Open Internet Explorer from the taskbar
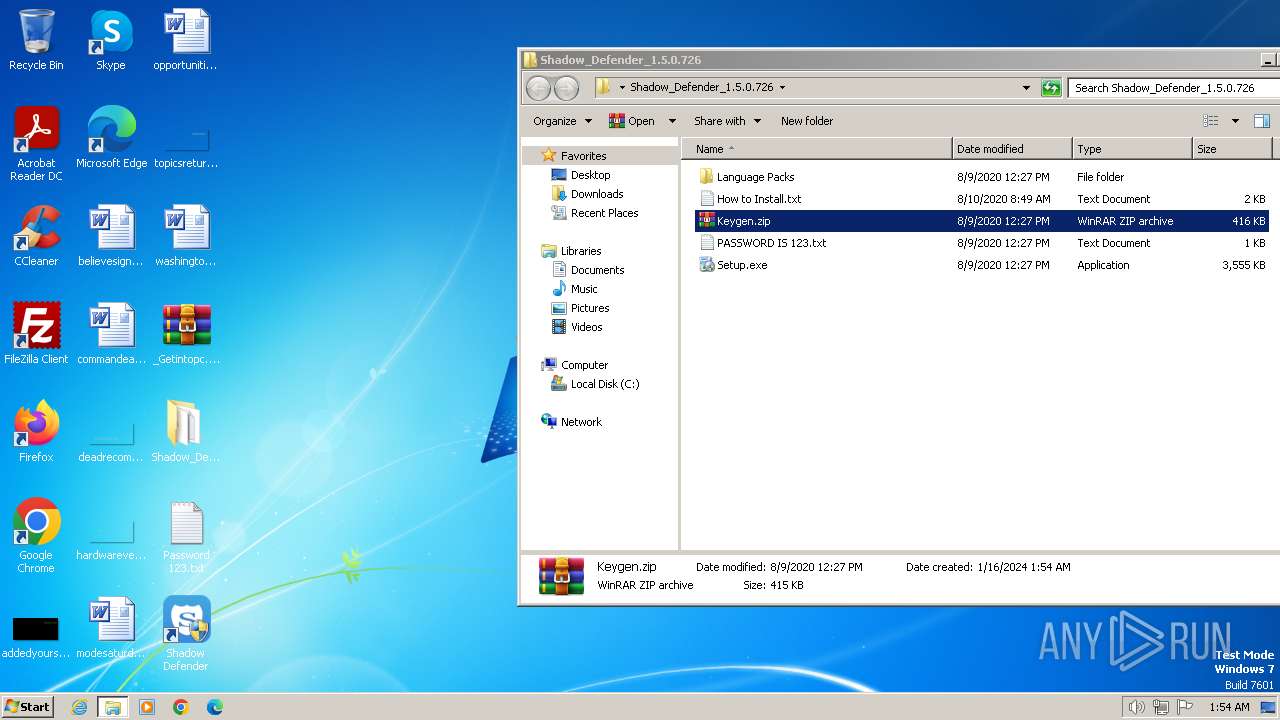Screen dimensions: 1280x720 coord(79,707)
